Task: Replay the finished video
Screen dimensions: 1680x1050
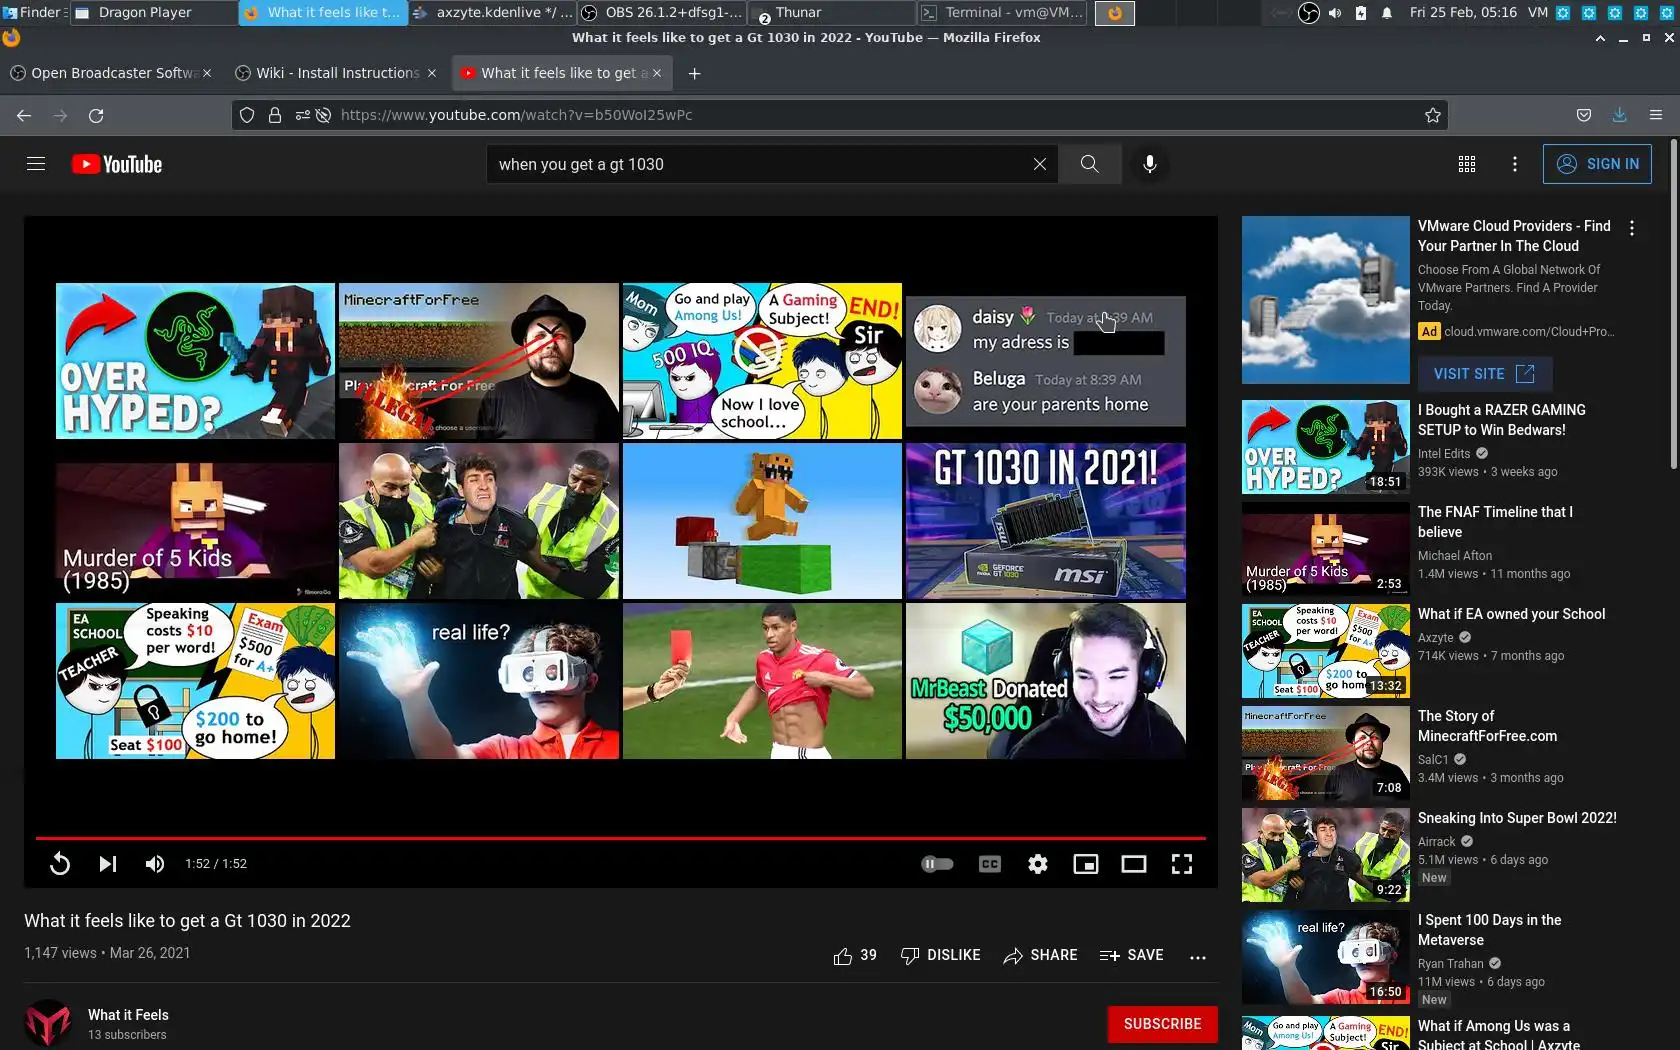Action: tap(60, 864)
